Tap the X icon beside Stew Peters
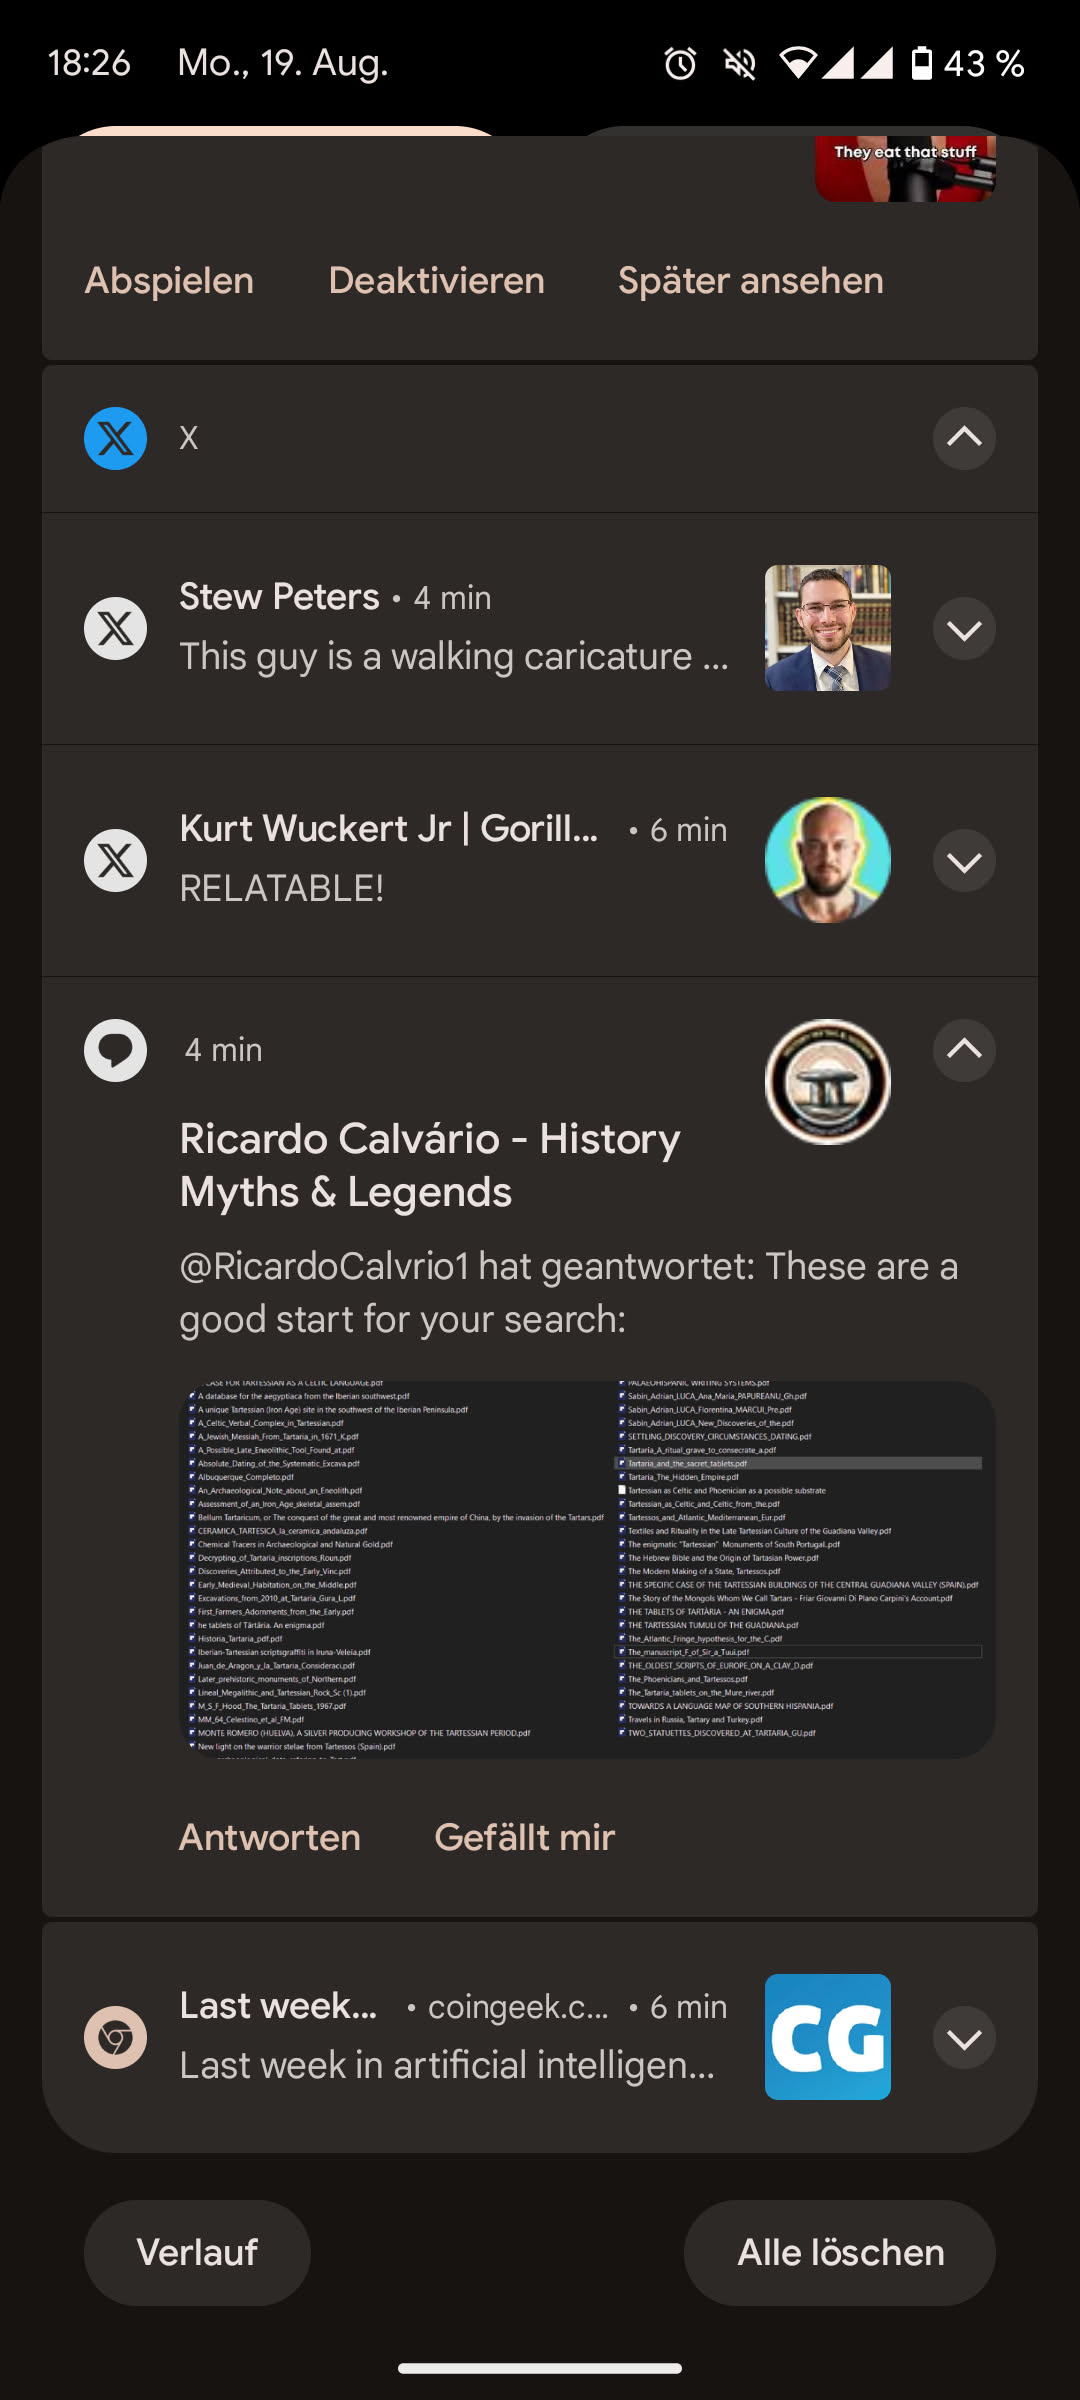This screenshot has height=2400, width=1080. pyautogui.click(x=115, y=629)
